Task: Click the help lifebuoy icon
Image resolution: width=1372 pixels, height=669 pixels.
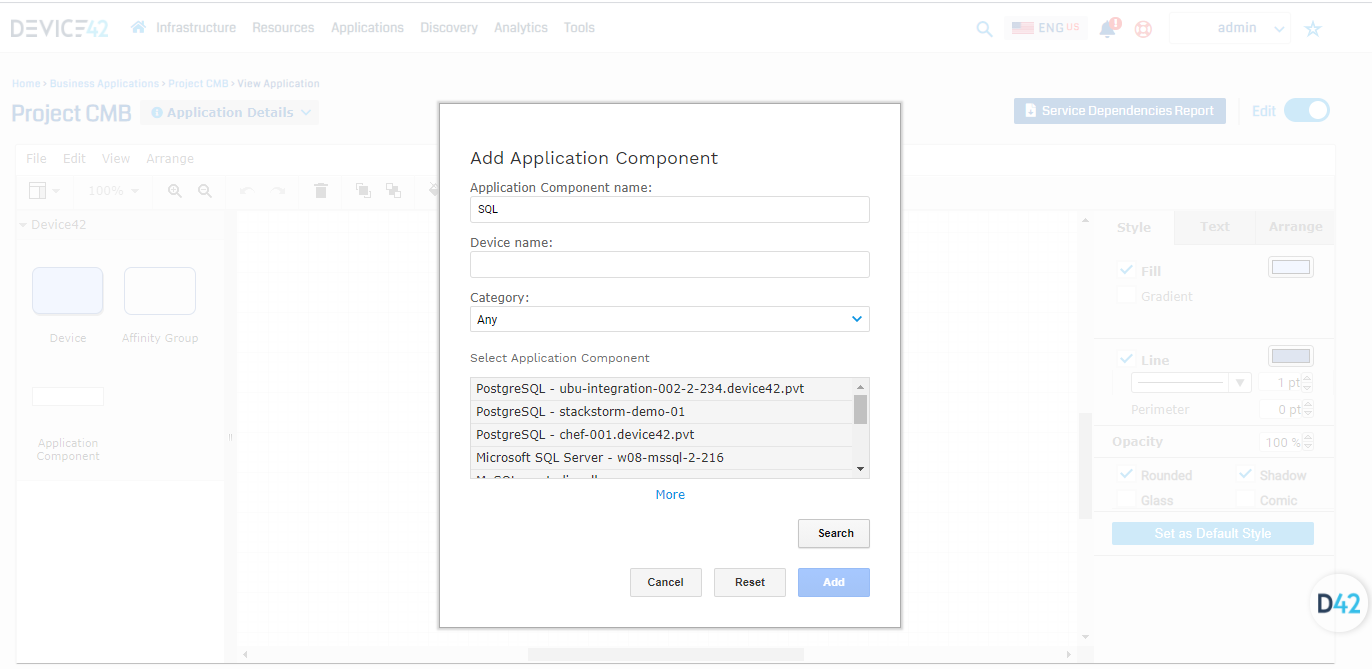Action: pyautogui.click(x=1144, y=29)
